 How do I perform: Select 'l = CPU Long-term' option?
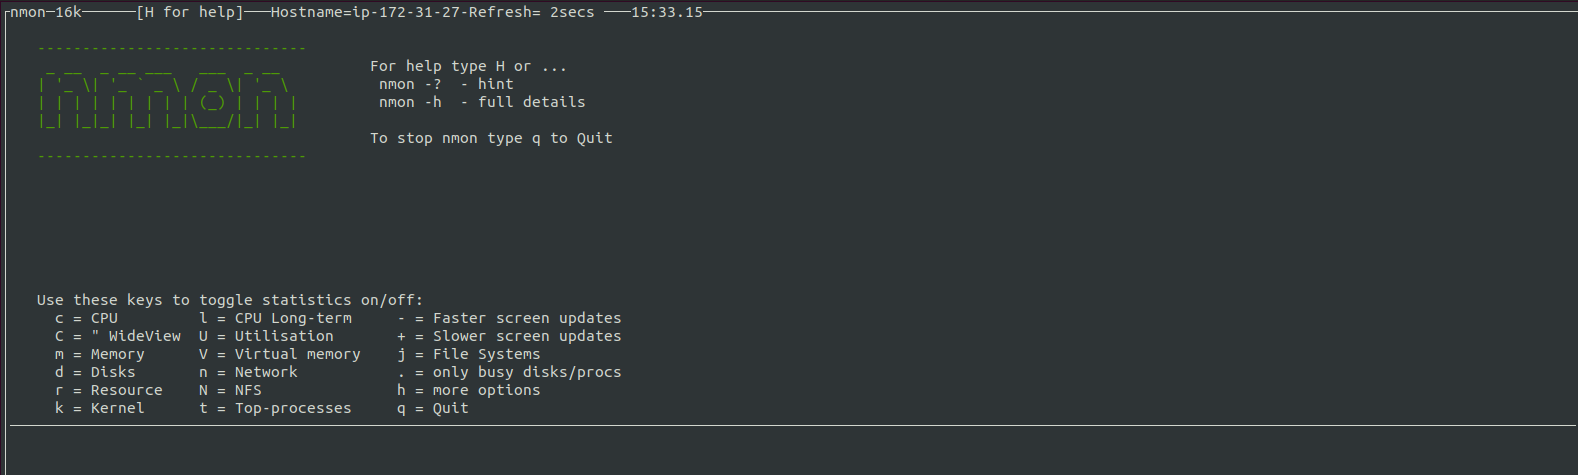(275, 318)
